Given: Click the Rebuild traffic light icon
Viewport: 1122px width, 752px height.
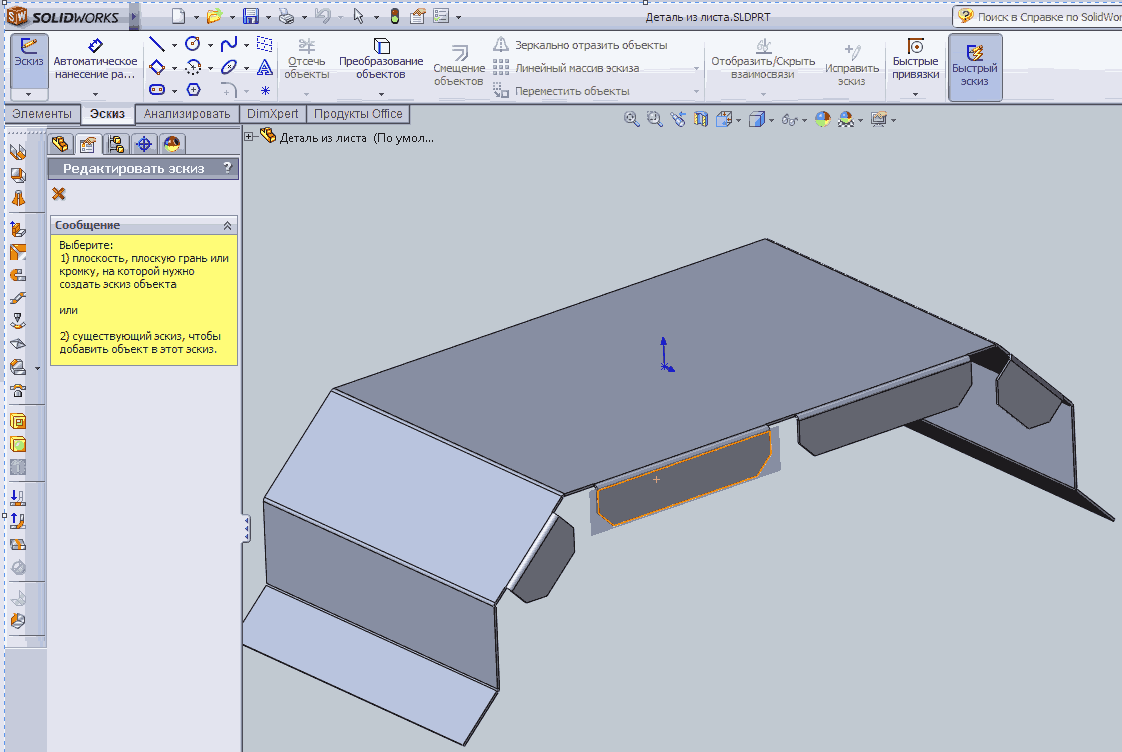Looking at the screenshot, I should coord(394,16).
